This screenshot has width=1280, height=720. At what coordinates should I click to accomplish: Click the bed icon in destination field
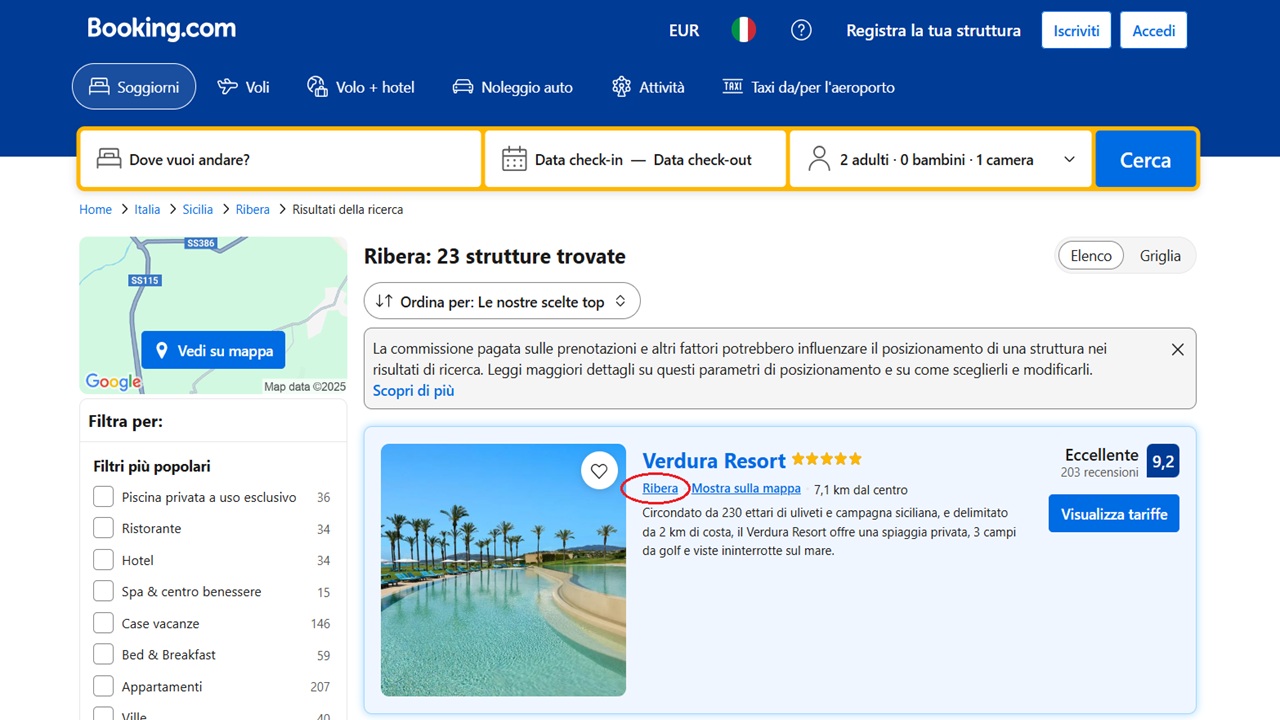[x=108, y=159]
